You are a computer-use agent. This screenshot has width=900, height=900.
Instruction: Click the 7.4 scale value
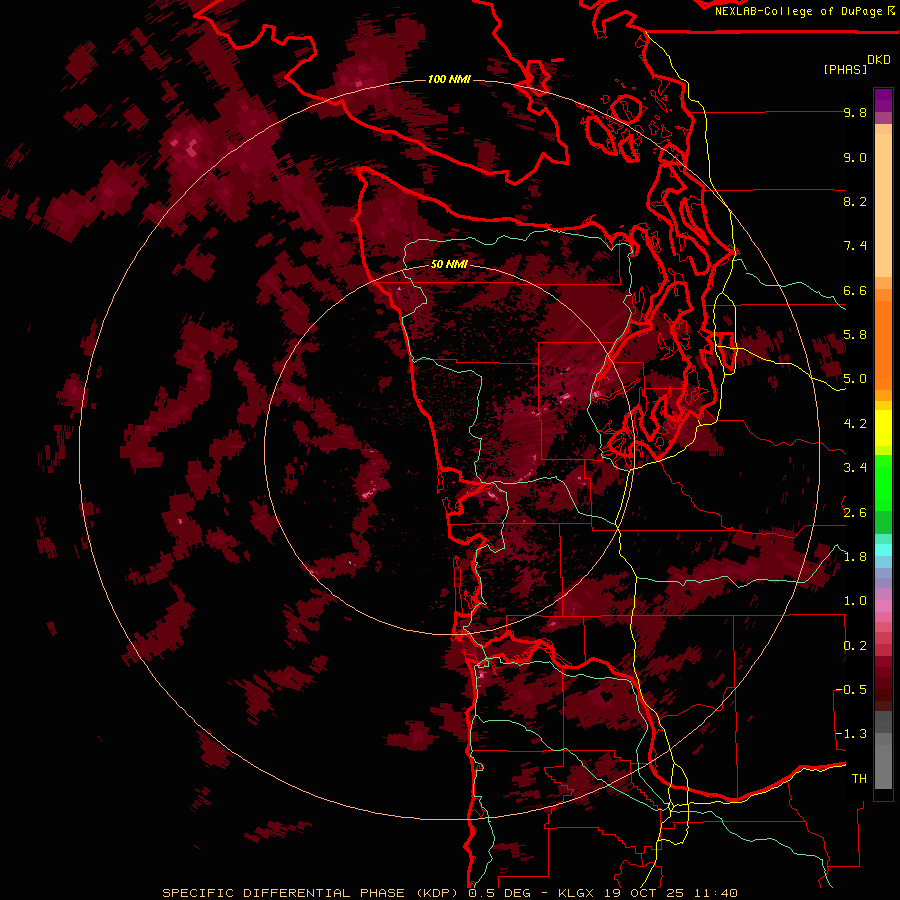[x=855, y=246]
